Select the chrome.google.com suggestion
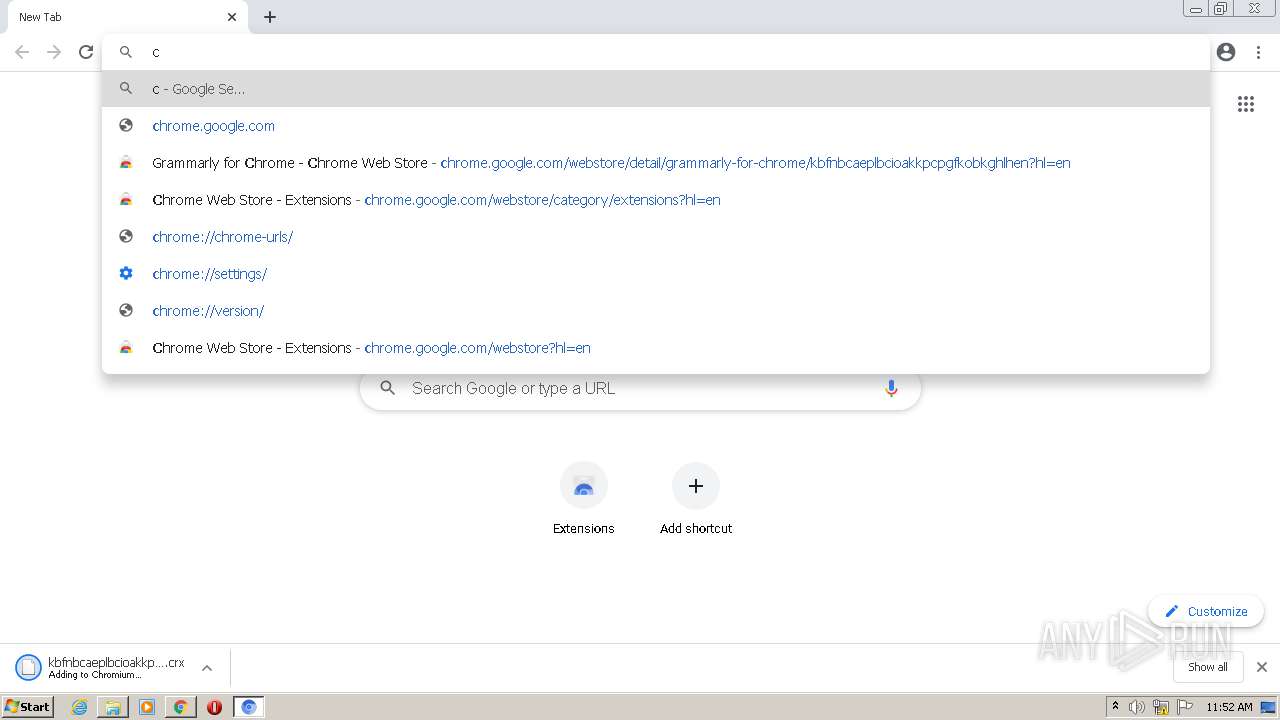The height and width of the screenshot is (720, 1280). coord(656,126)
